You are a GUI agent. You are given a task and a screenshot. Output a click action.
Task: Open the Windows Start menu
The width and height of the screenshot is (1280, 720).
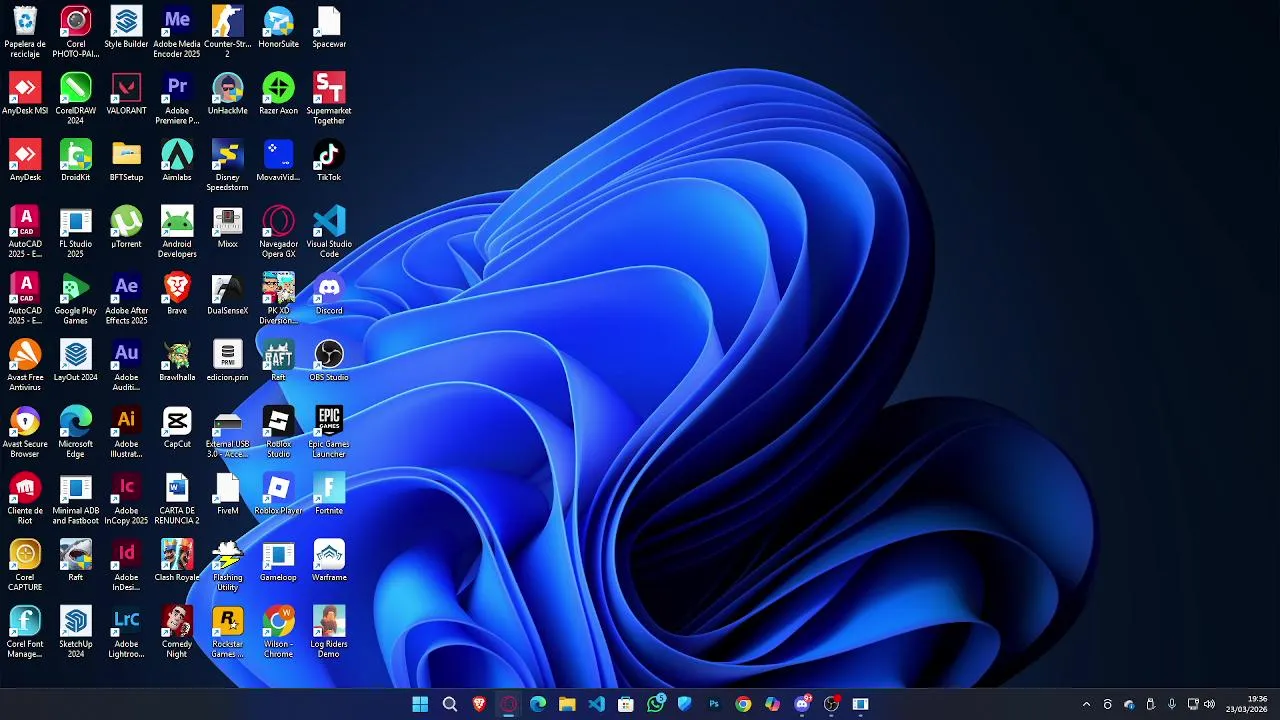[x=420, y=704]
